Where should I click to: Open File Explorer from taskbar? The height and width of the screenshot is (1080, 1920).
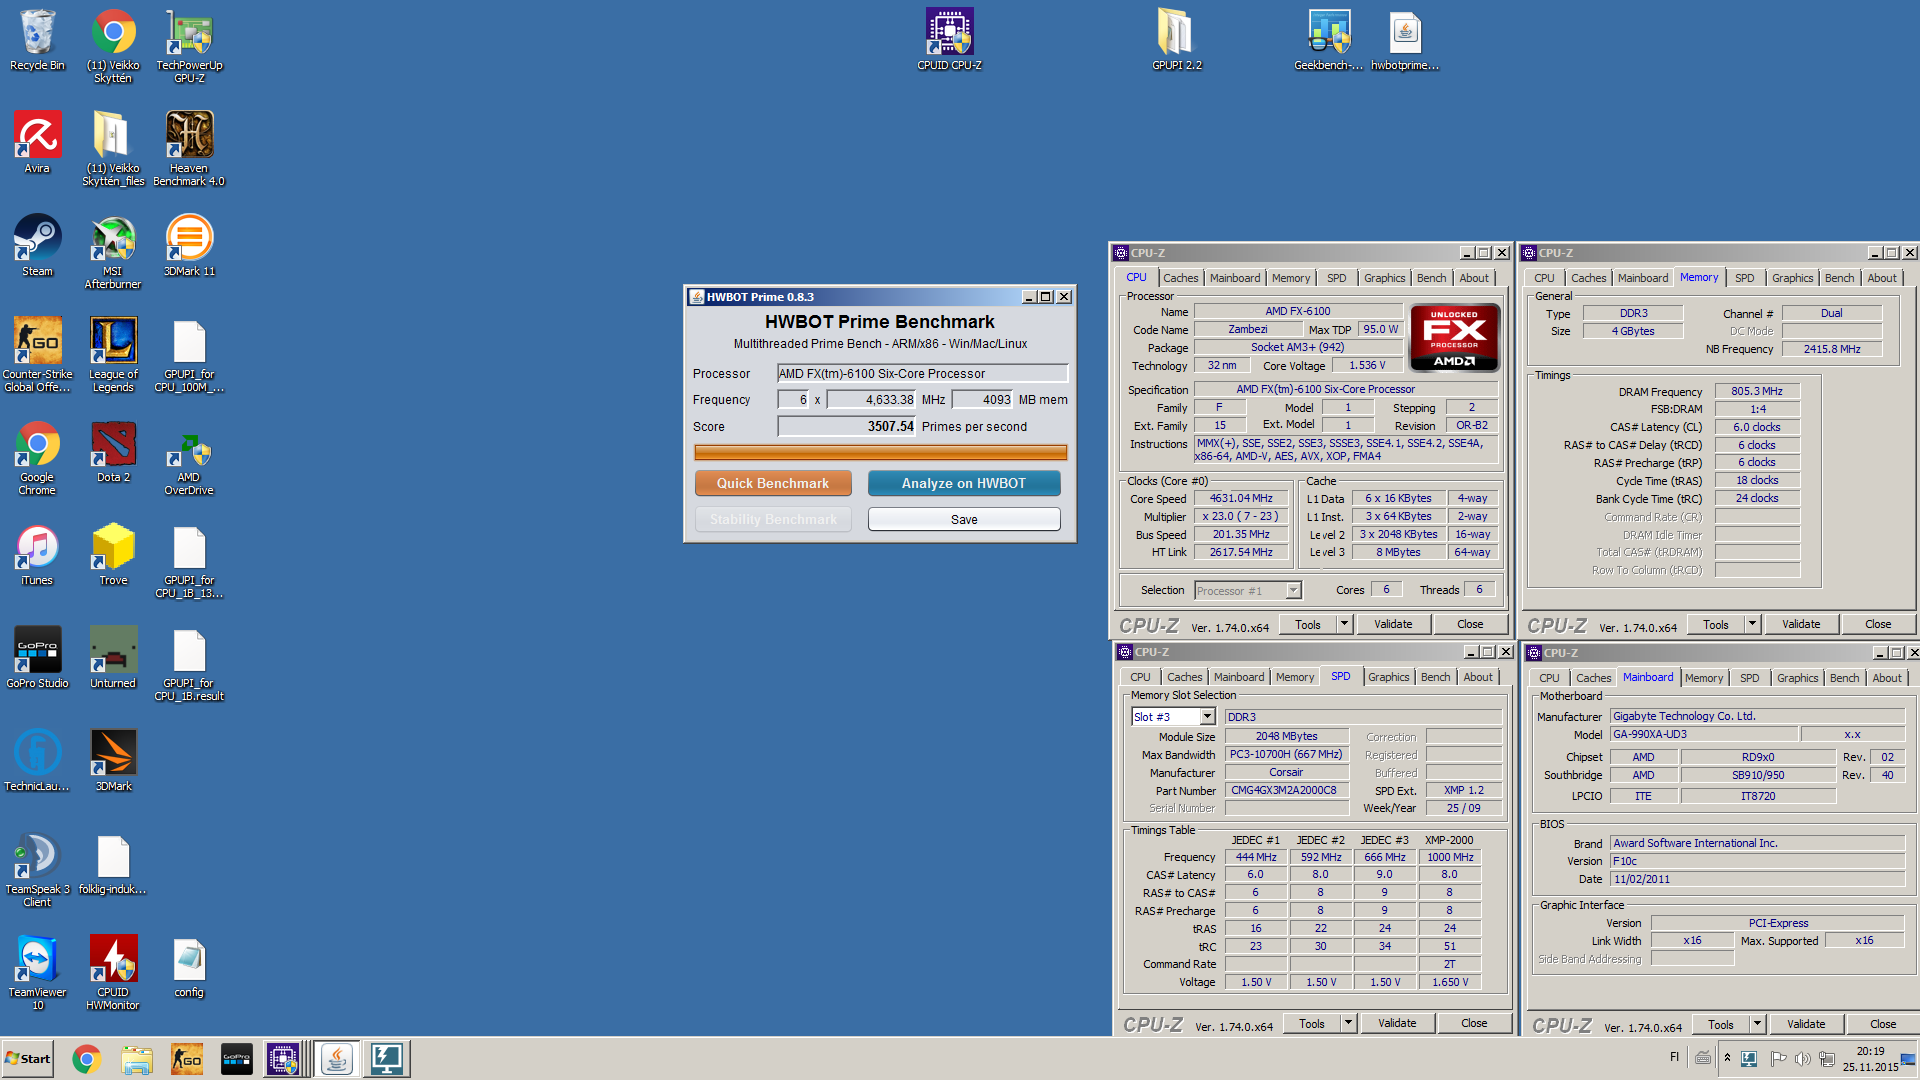pyautogui.click(x=137, y=1059)
